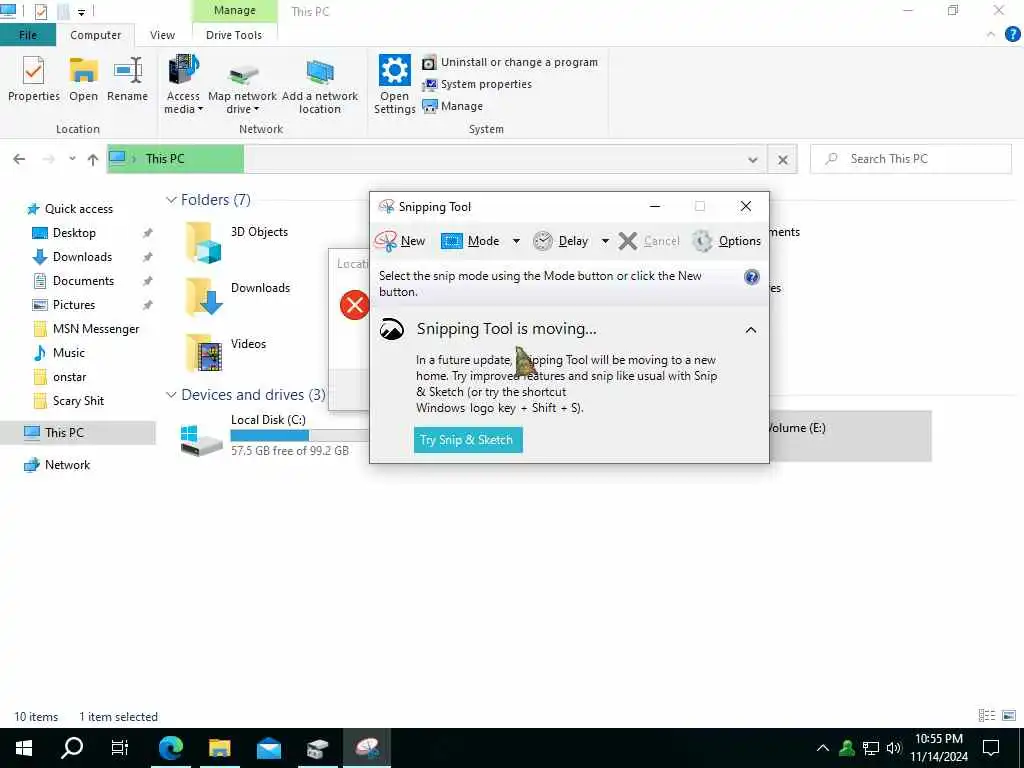
Task: Choose Add a network location icon
Action: point(320,85)
